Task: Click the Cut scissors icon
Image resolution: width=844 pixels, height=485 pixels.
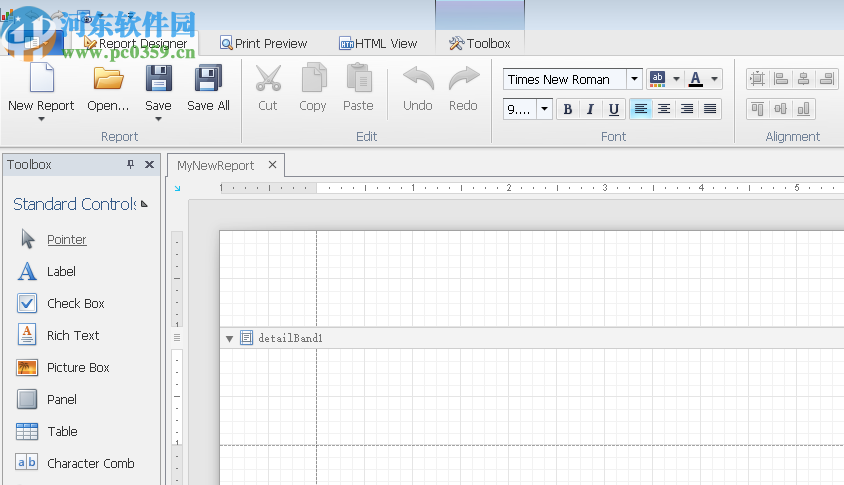Action: coord(268,78)
